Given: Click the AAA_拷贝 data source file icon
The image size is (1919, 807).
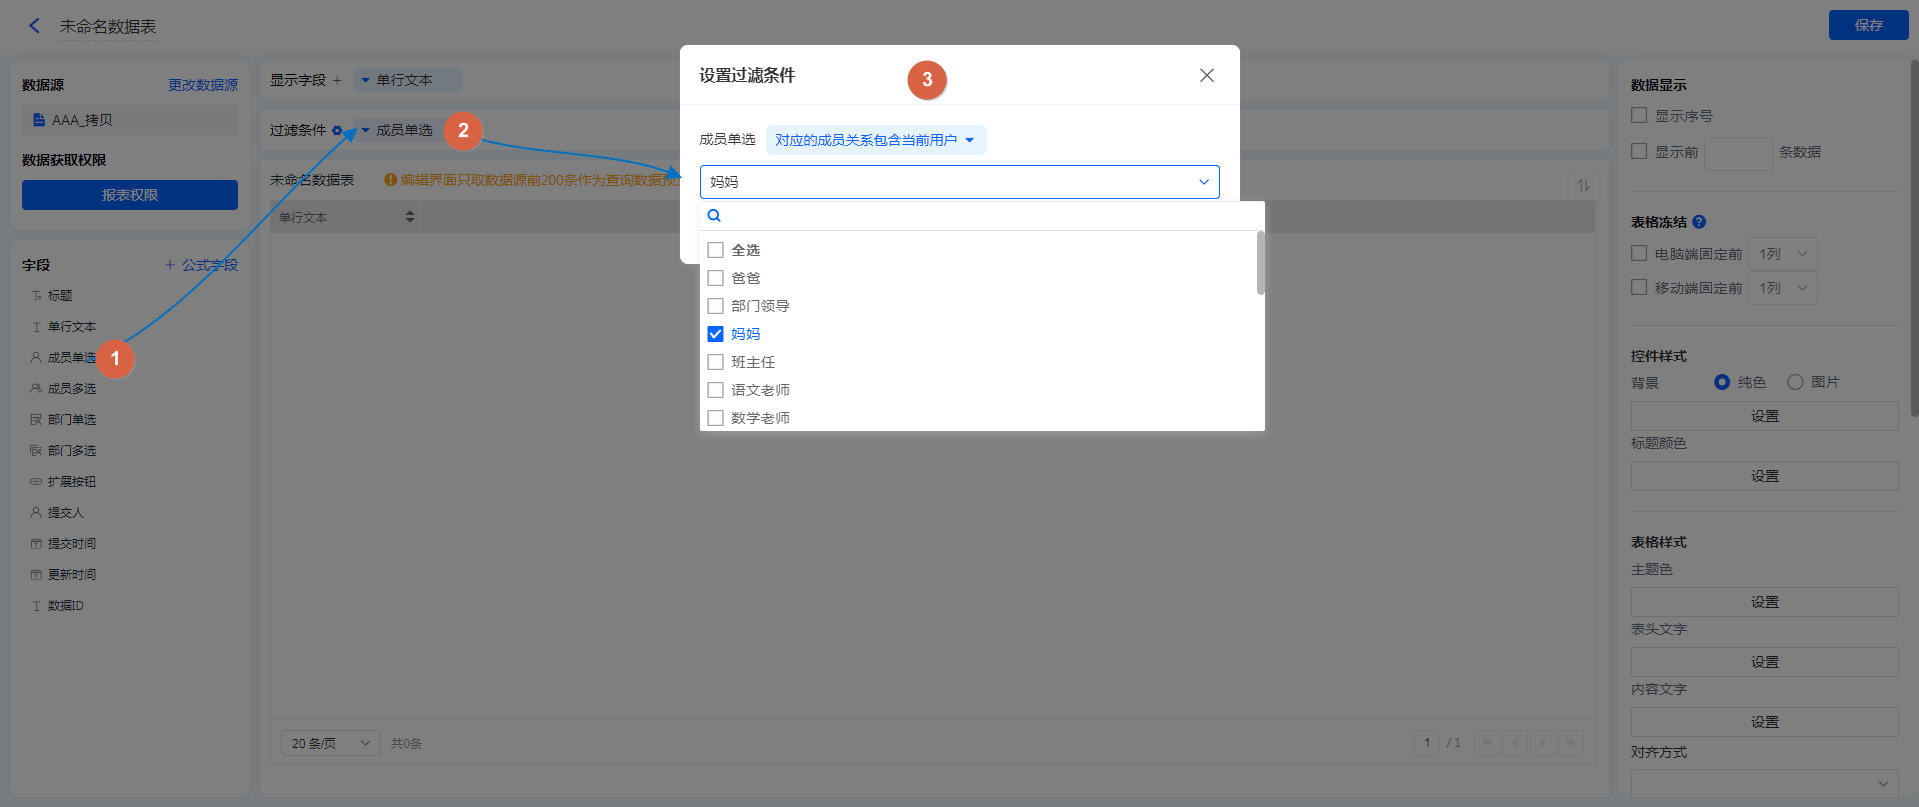Looking at the screenshot, I should click(x=39, y=120).
